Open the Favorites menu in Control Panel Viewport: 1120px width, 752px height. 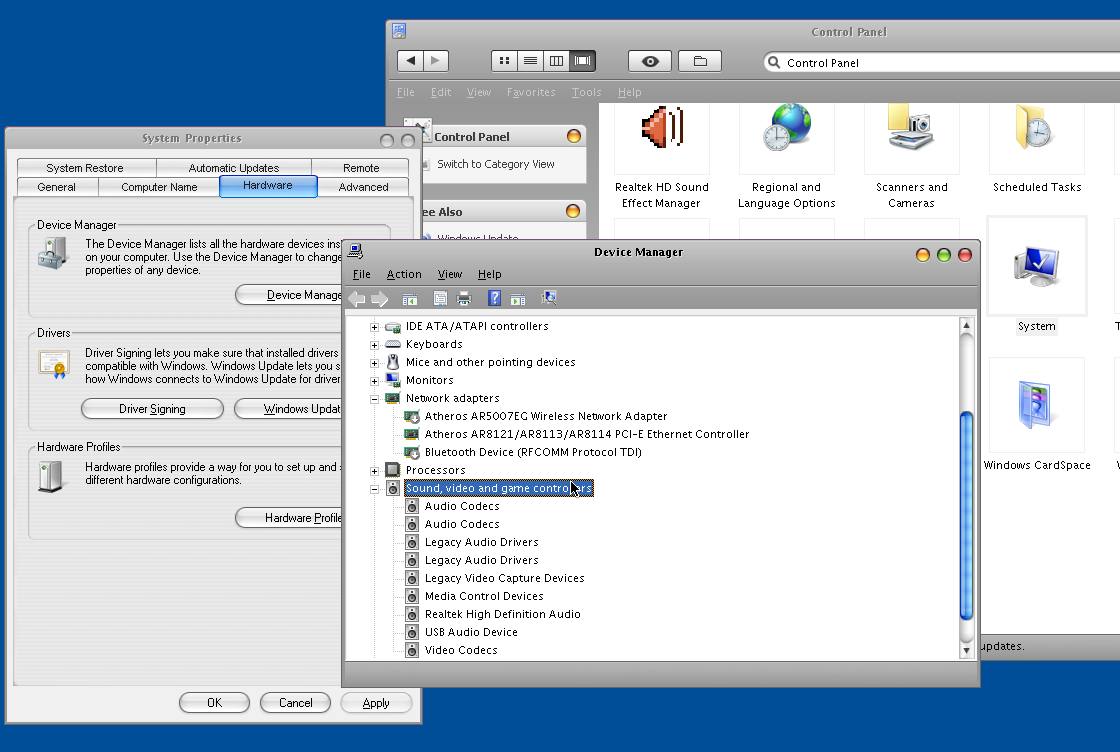click(531, 92)
